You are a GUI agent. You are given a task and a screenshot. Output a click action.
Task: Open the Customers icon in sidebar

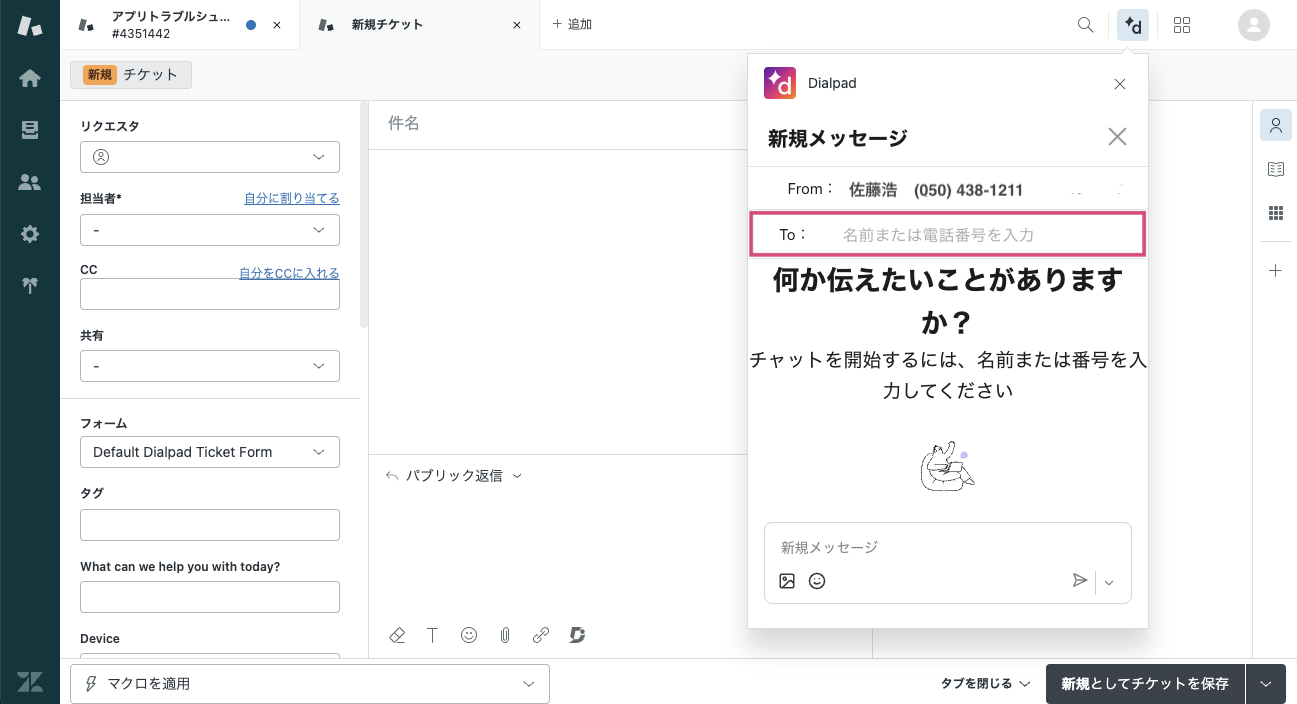click(x=30, y=182)
